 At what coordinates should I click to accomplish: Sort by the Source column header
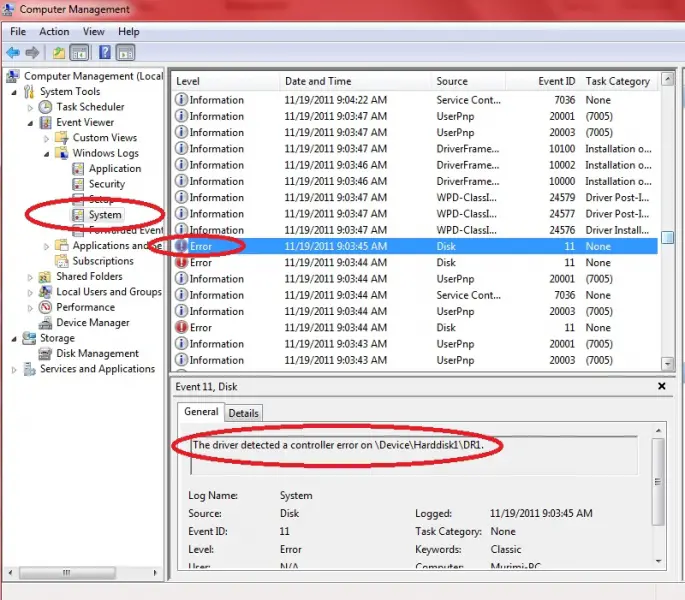[468, 81]
